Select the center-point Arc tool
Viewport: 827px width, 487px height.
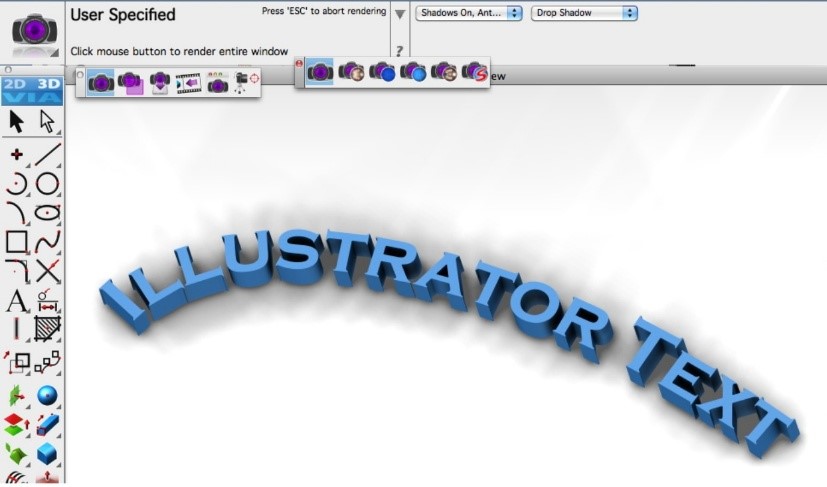coord(16,184)
